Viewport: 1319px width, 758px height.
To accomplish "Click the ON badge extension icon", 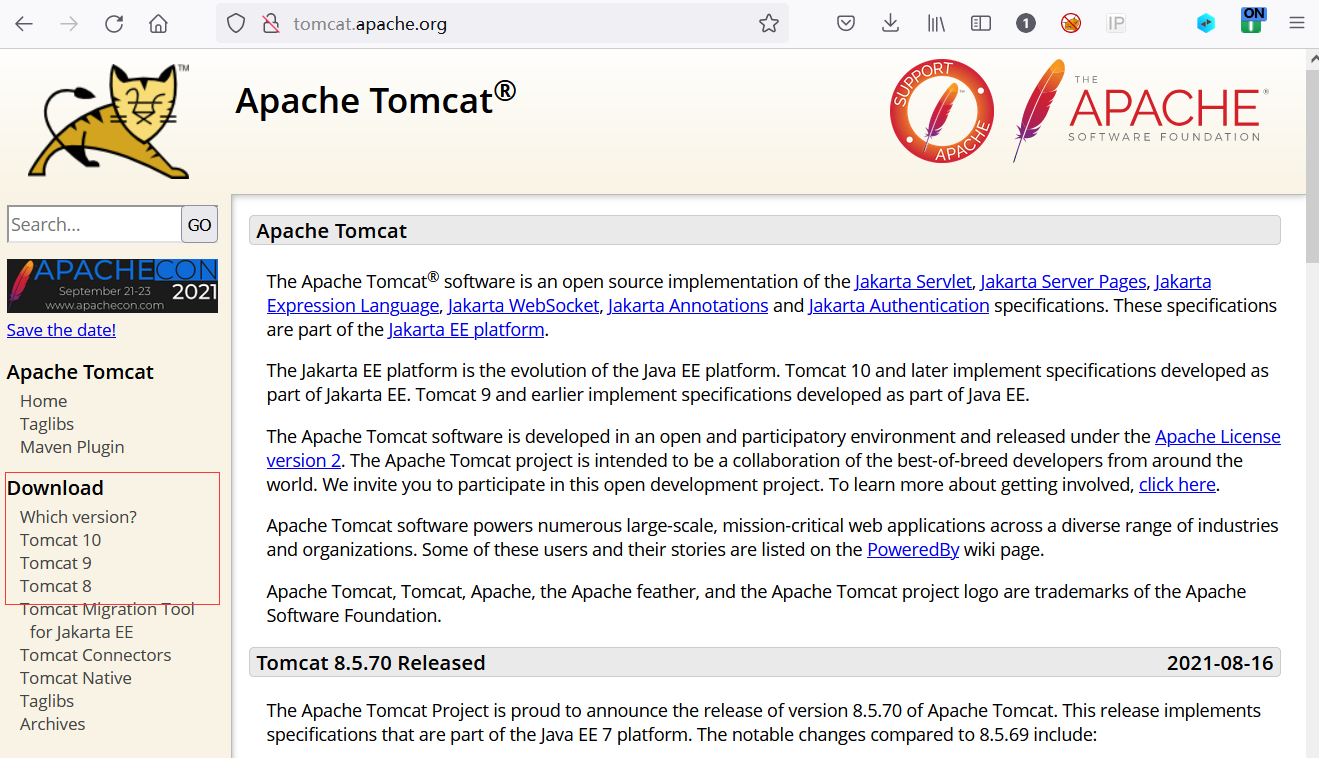I will [1252, 20].
